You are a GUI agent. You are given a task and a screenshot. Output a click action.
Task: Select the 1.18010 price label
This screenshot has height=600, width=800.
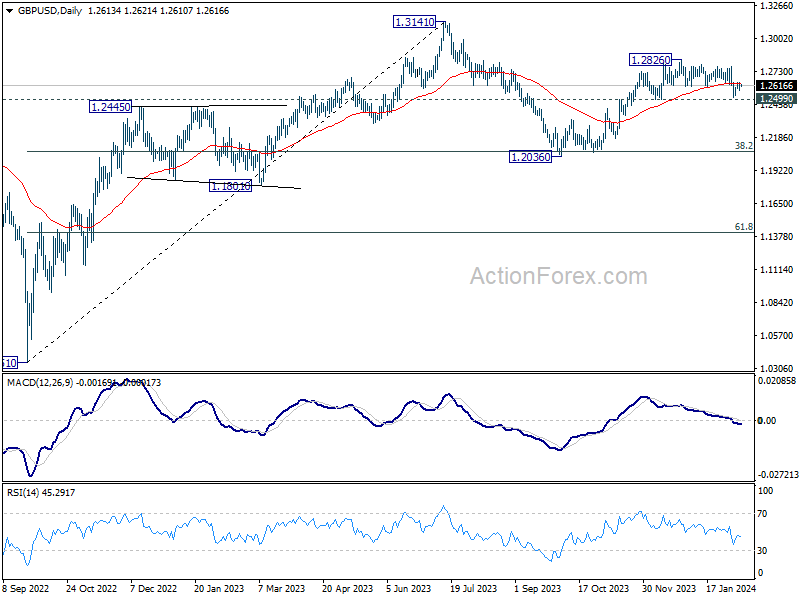231,186
